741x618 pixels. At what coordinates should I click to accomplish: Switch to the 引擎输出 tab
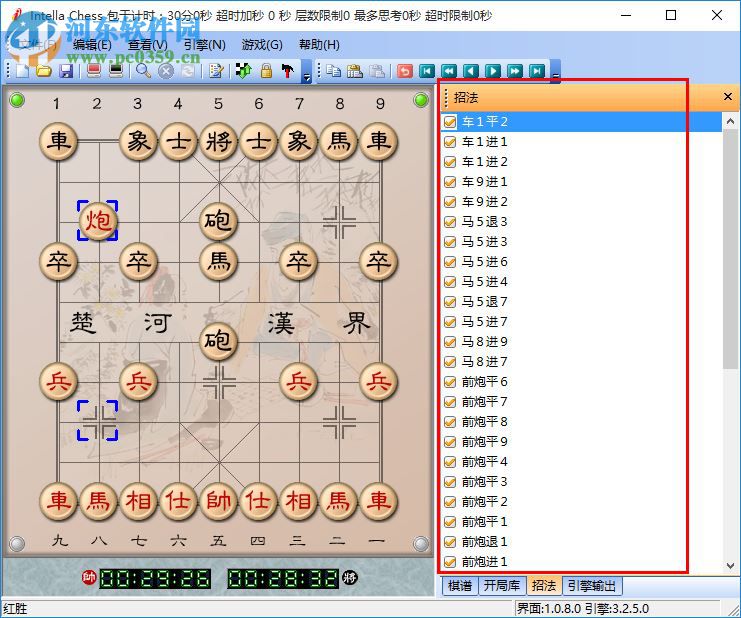[592, 586]
